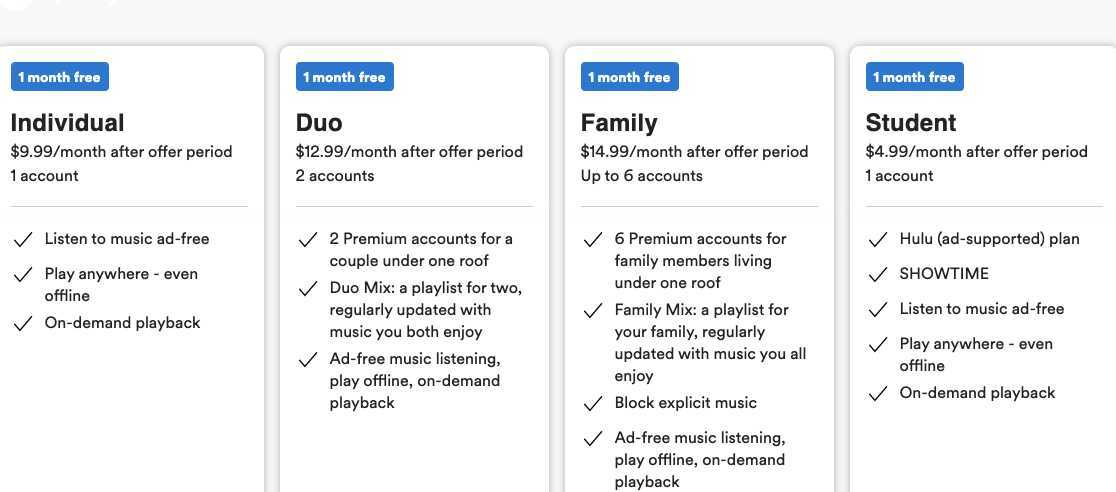Click checkmark beside "Block explicit music"
Image resolution: width=1116 pixels, height=492 pixels.
593,404
